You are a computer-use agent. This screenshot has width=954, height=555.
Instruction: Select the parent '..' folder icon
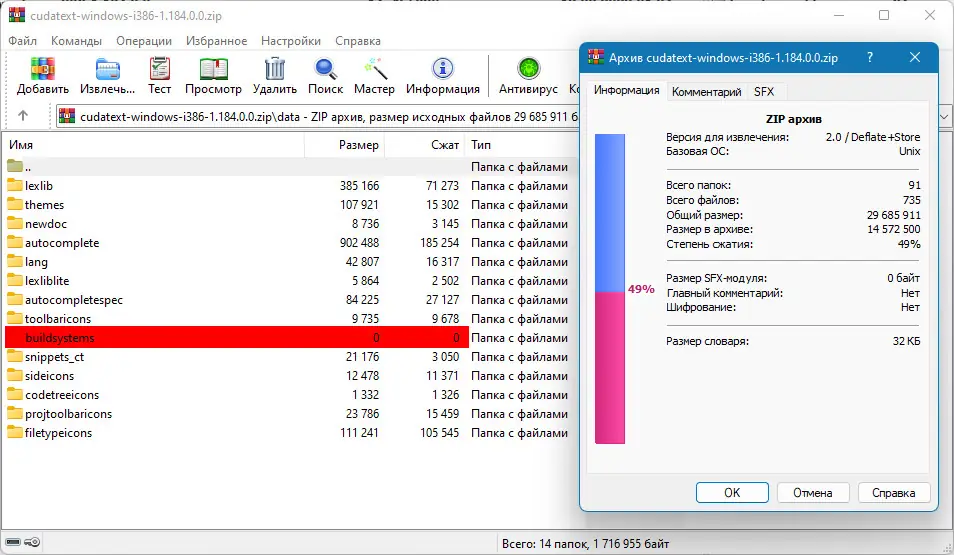pos(15,166)
